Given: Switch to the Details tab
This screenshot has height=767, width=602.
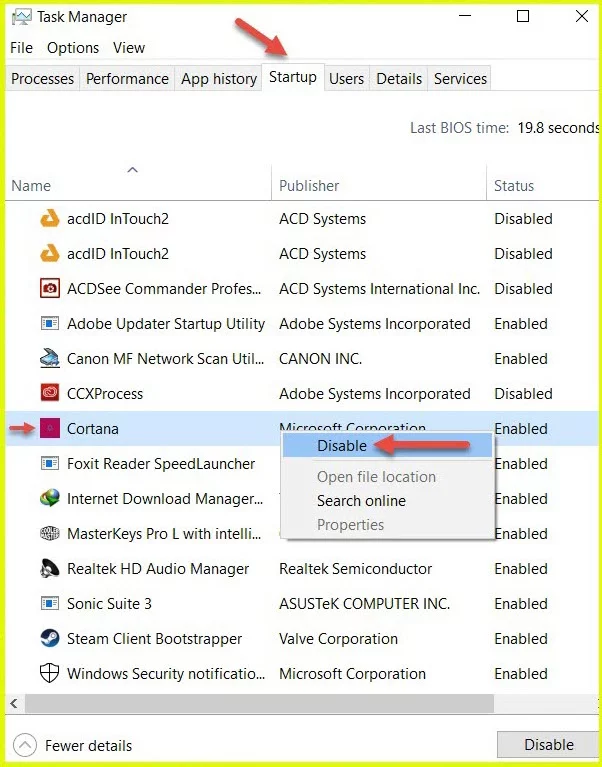Looking at the screenshot, I should point(399,79).
